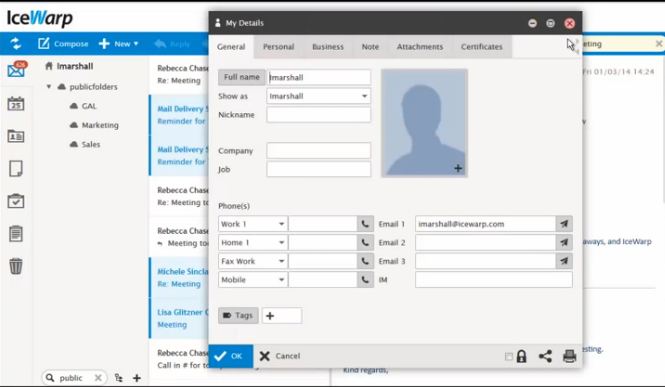The image size is (665, 387).
Task: Switch to the Personal tab
Action: coord(279,47)
